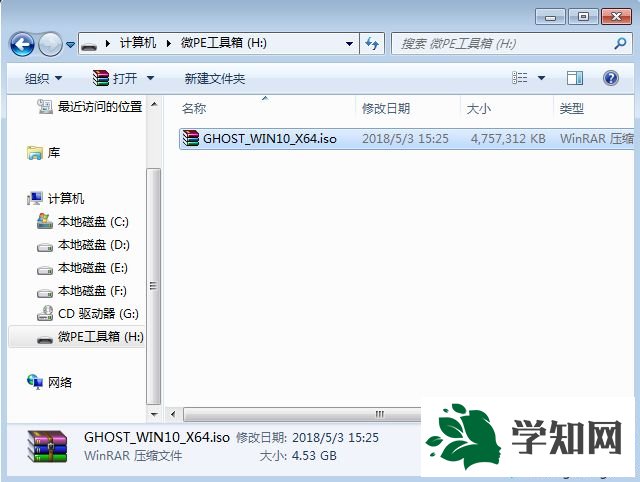640x482 pixels.
Task: Open 本地磁盘 (D:) in the tree
Action: [x=94, y=244]
